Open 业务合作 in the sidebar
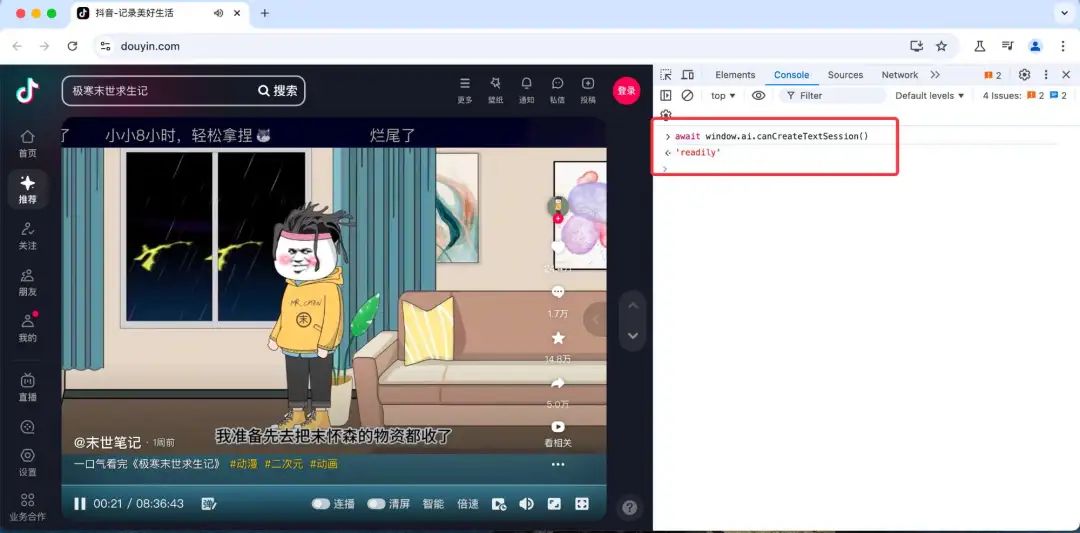This screenshot has width=1080, height=533. pos(28,508)
